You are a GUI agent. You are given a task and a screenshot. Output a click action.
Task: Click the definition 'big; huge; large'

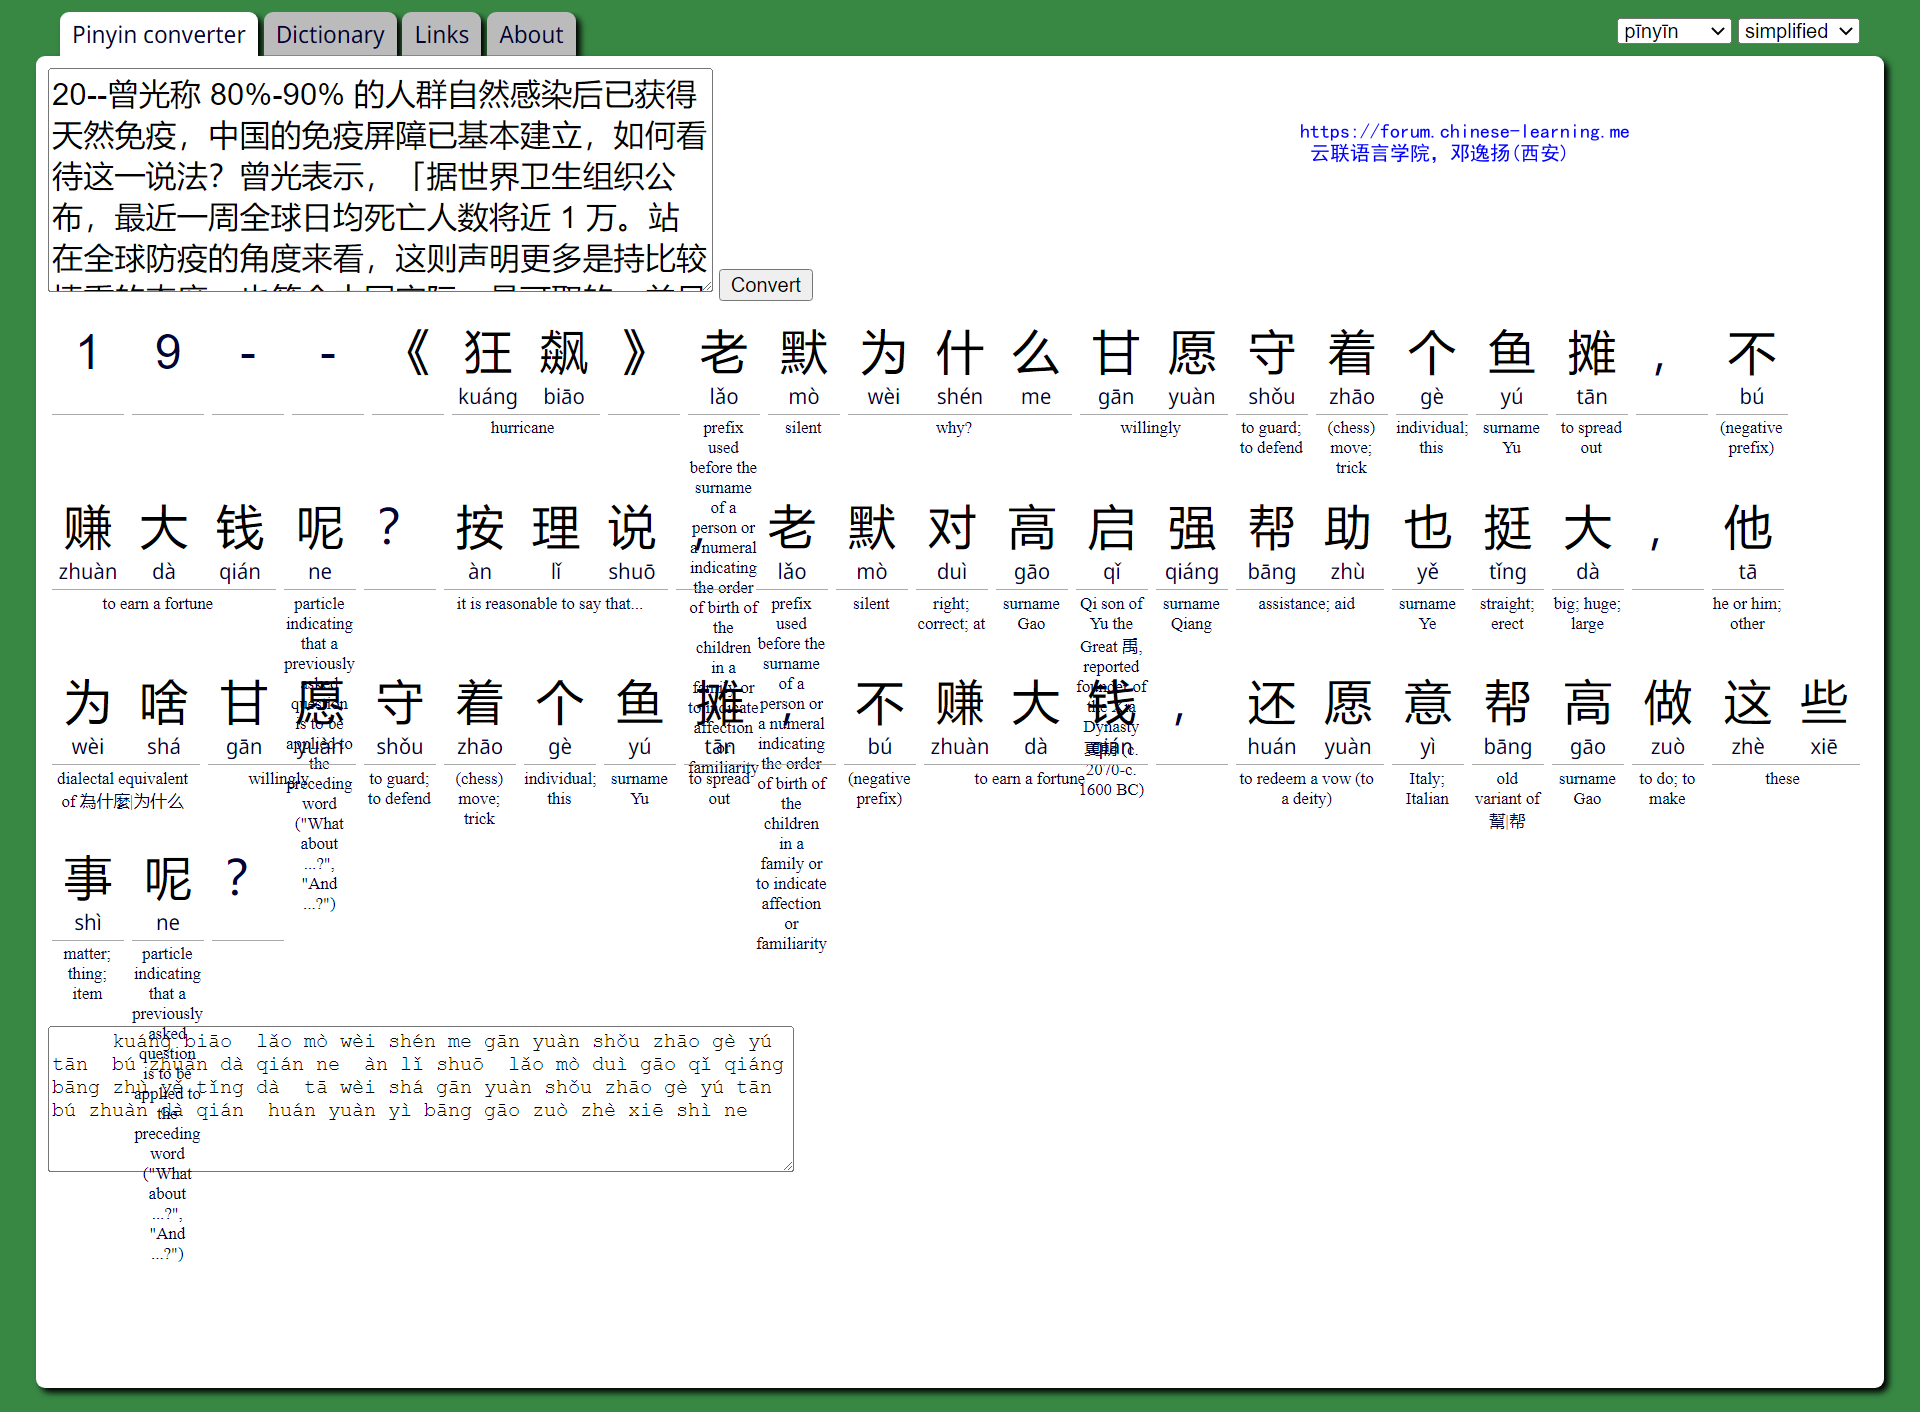1587,614
